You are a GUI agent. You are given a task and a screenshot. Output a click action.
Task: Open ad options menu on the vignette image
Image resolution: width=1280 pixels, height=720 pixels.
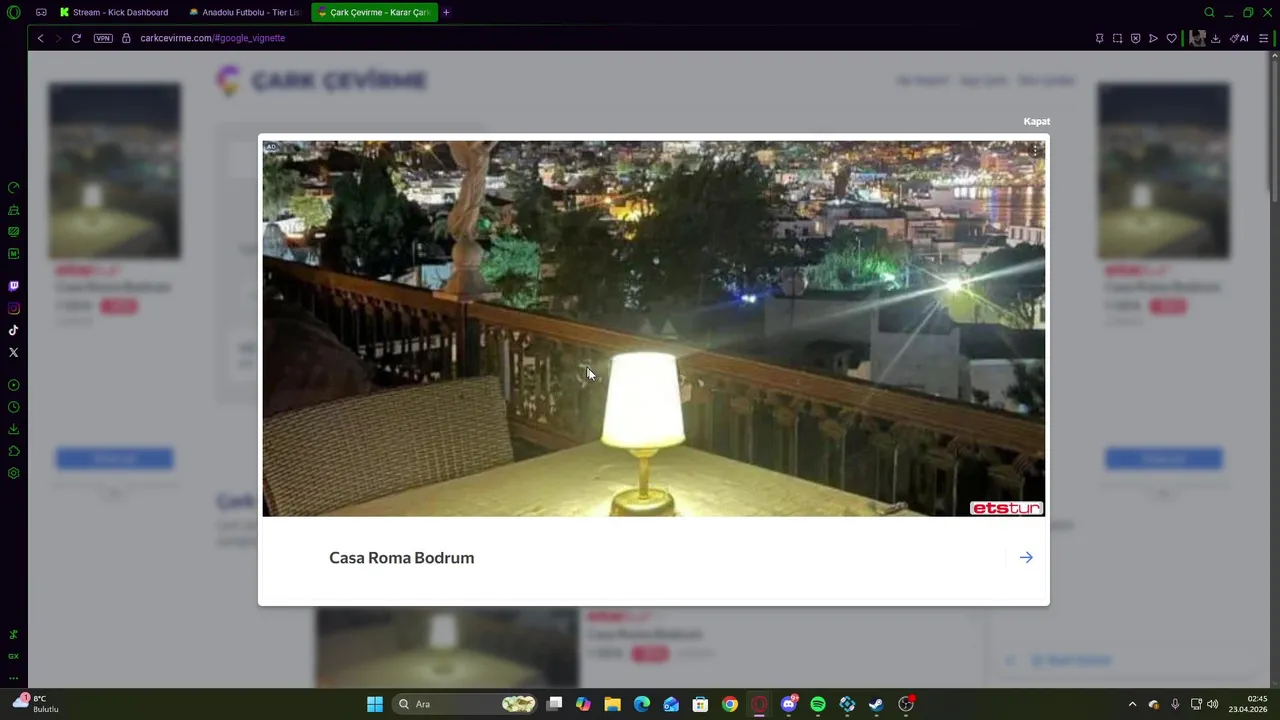pos(1035,151)
